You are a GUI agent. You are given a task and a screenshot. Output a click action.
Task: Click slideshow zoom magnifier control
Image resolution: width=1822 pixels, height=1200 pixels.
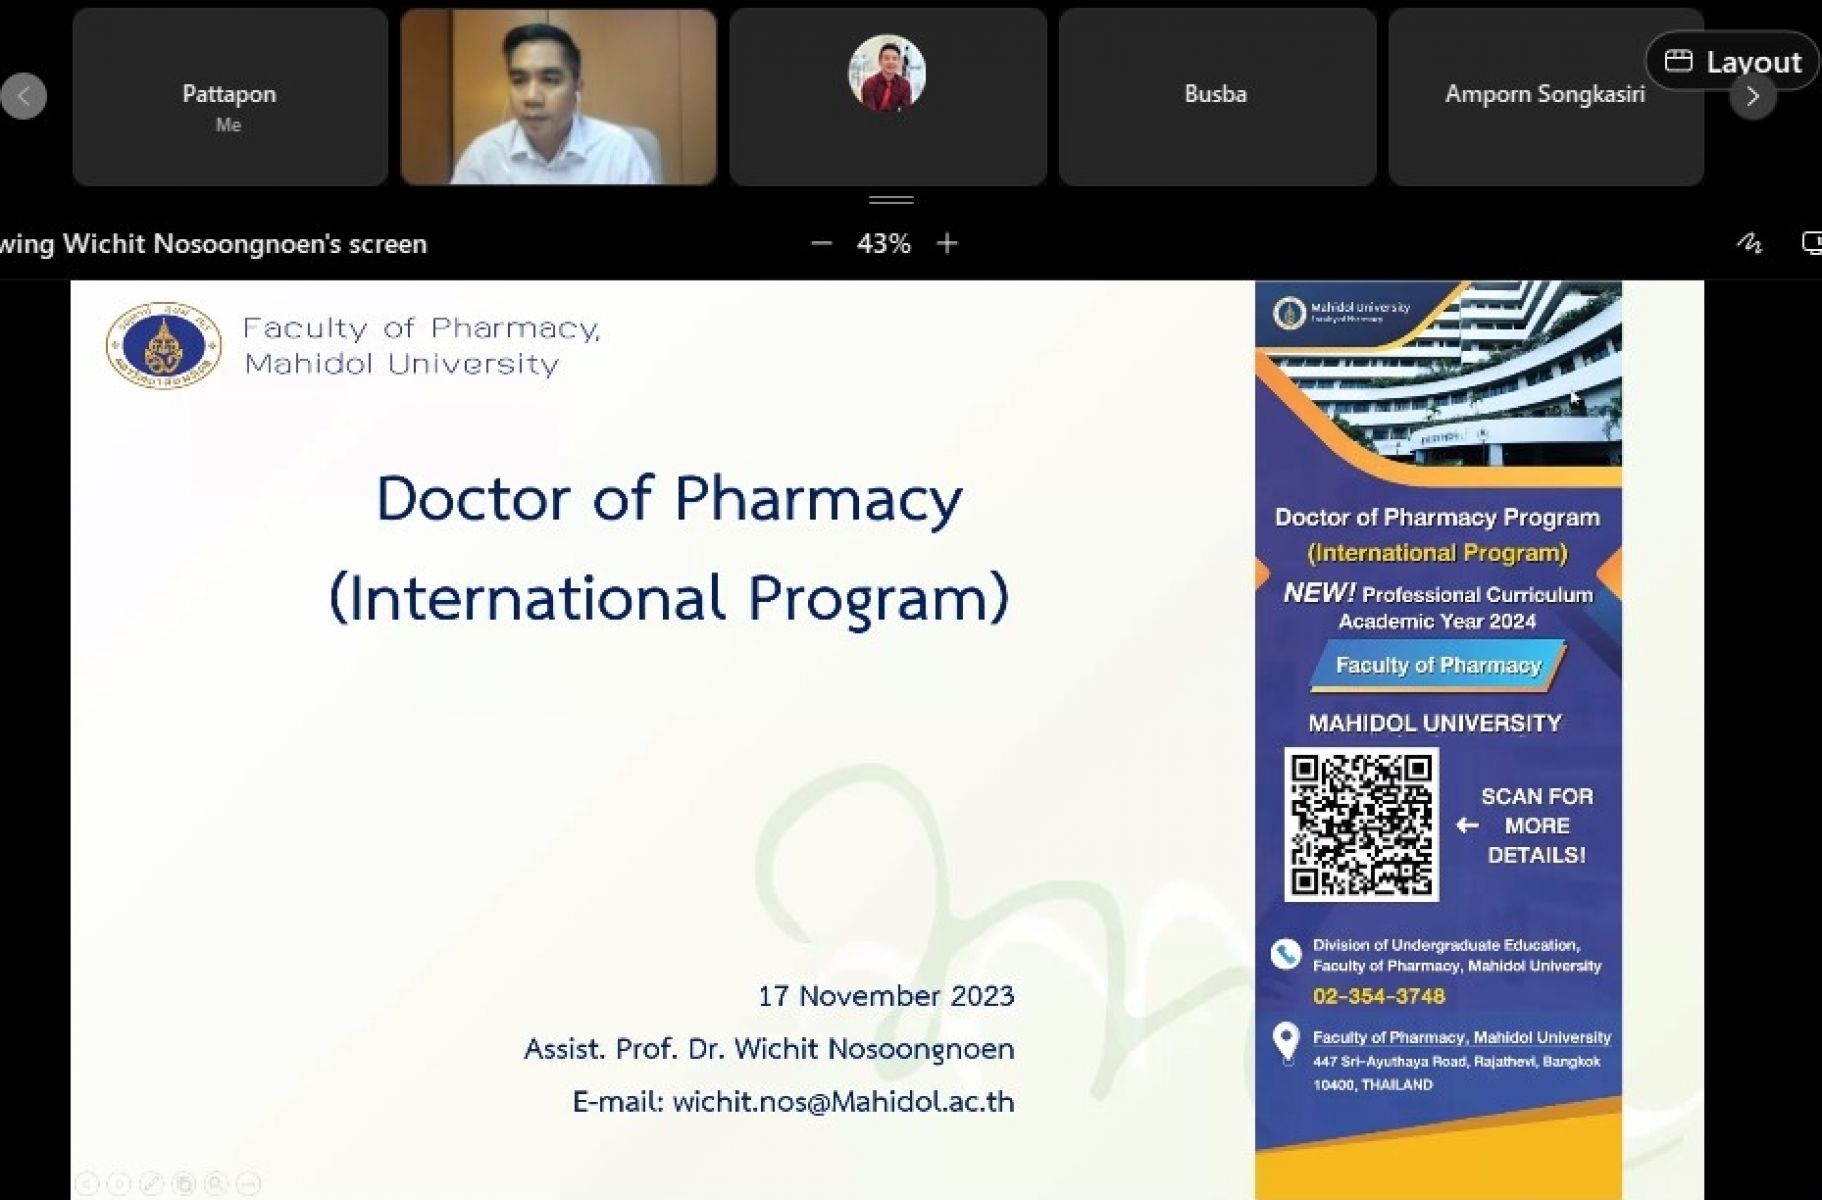(x=216, y=1184)
